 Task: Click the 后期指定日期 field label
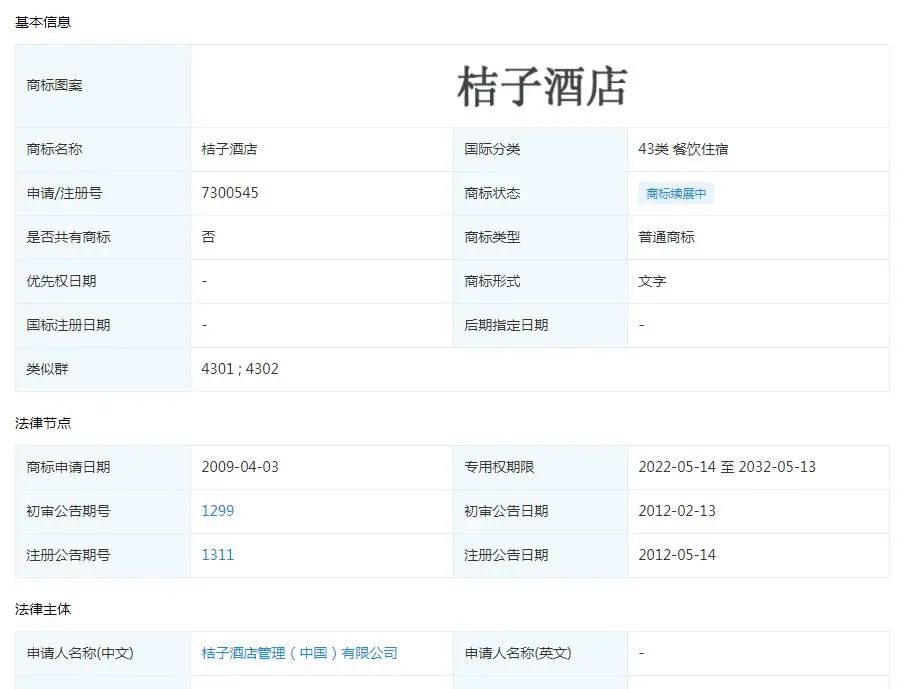[506, 325]
